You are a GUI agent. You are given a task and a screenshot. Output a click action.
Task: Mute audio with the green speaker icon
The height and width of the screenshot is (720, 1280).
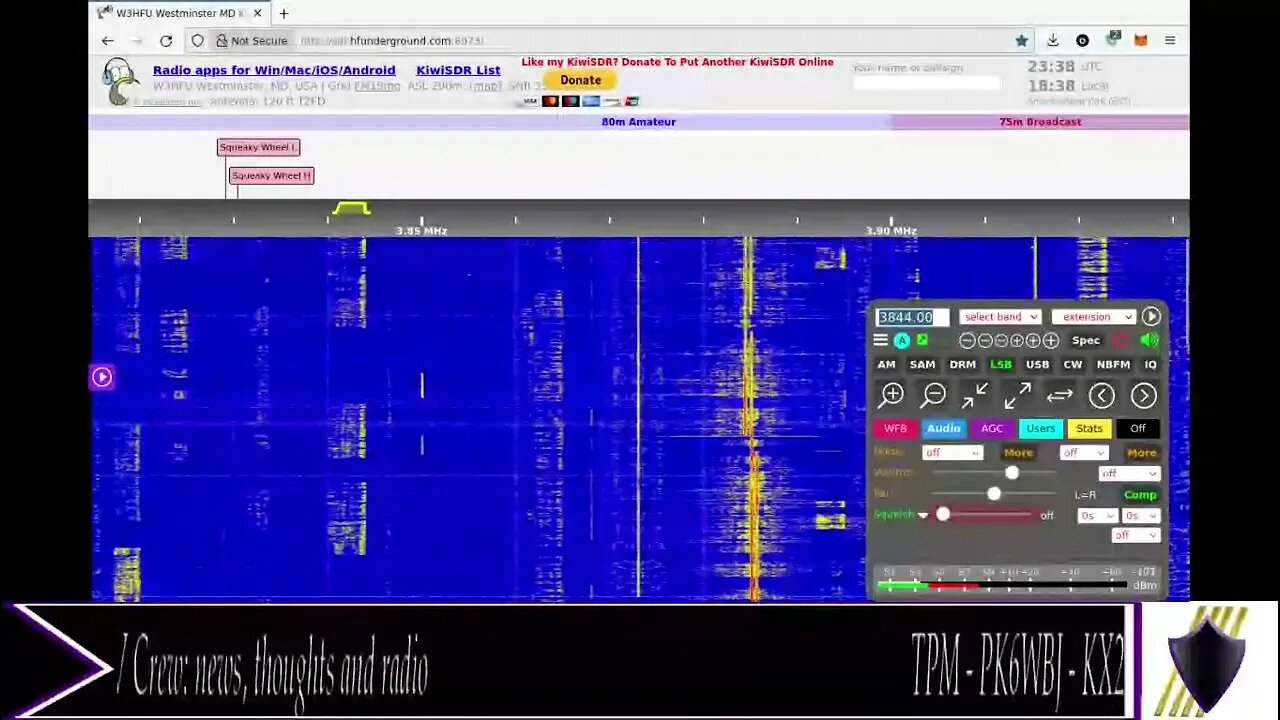[x=1149, y=340]
